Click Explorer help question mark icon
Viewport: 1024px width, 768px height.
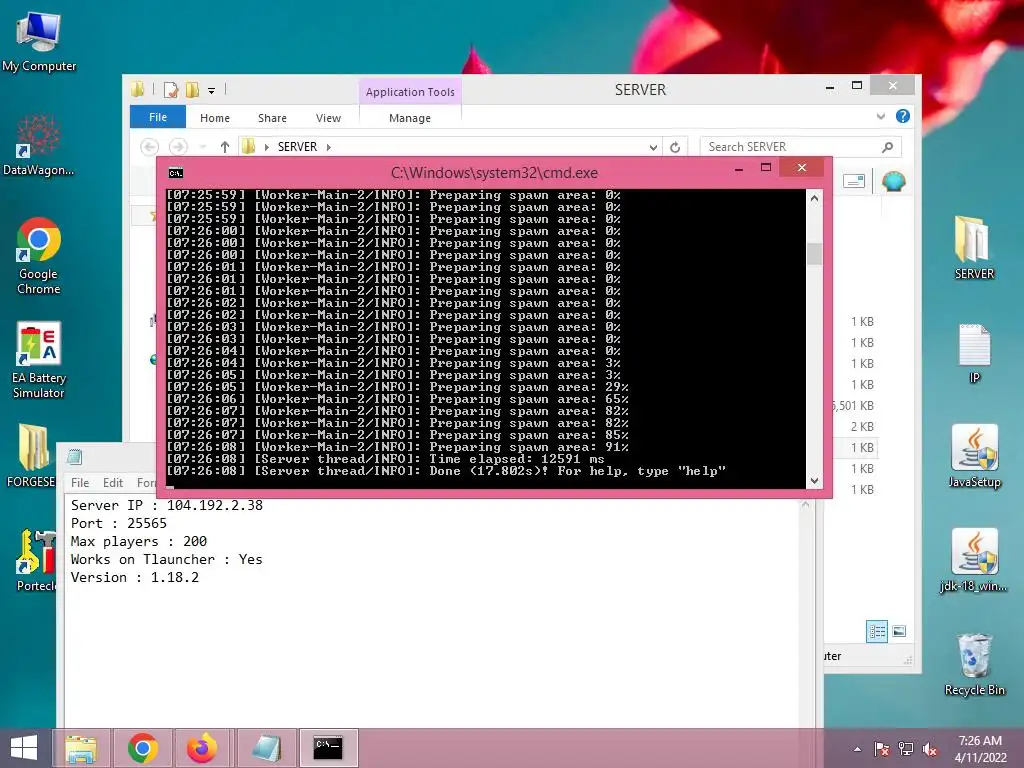coord(903,116)
